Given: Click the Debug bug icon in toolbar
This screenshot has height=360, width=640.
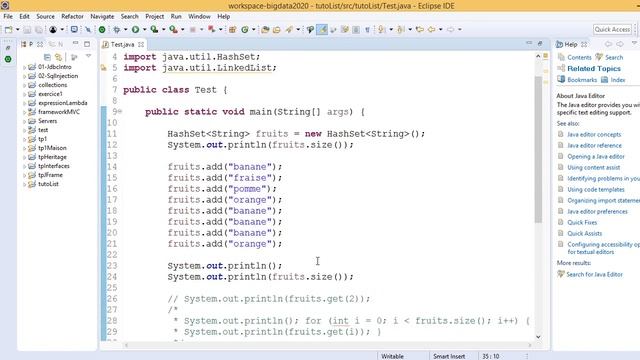Looking at the screenshot, I should click(117, 29).
